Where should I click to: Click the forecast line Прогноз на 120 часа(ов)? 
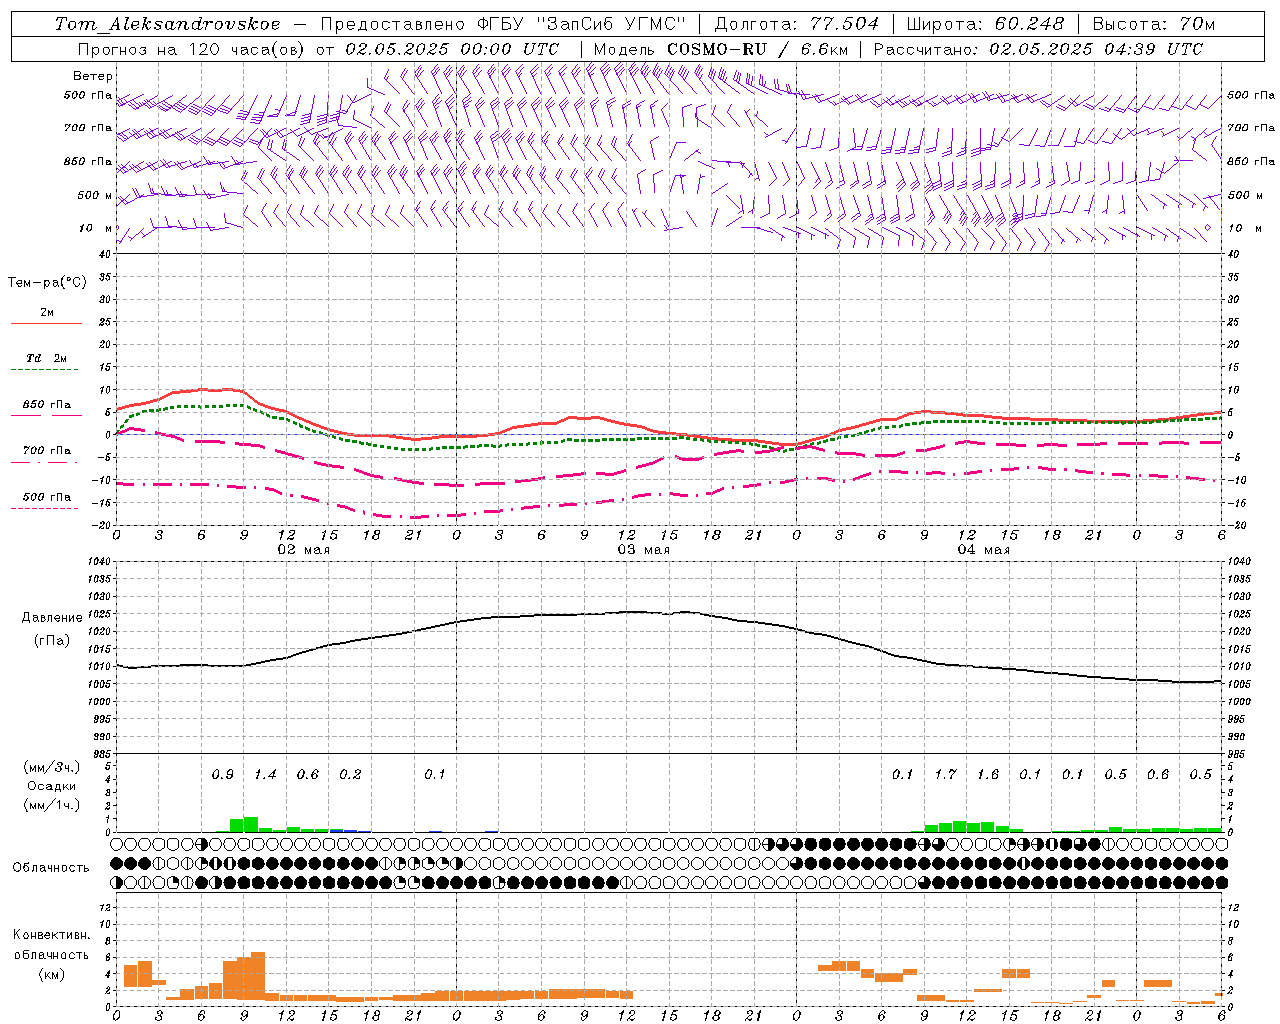(192, 49)
